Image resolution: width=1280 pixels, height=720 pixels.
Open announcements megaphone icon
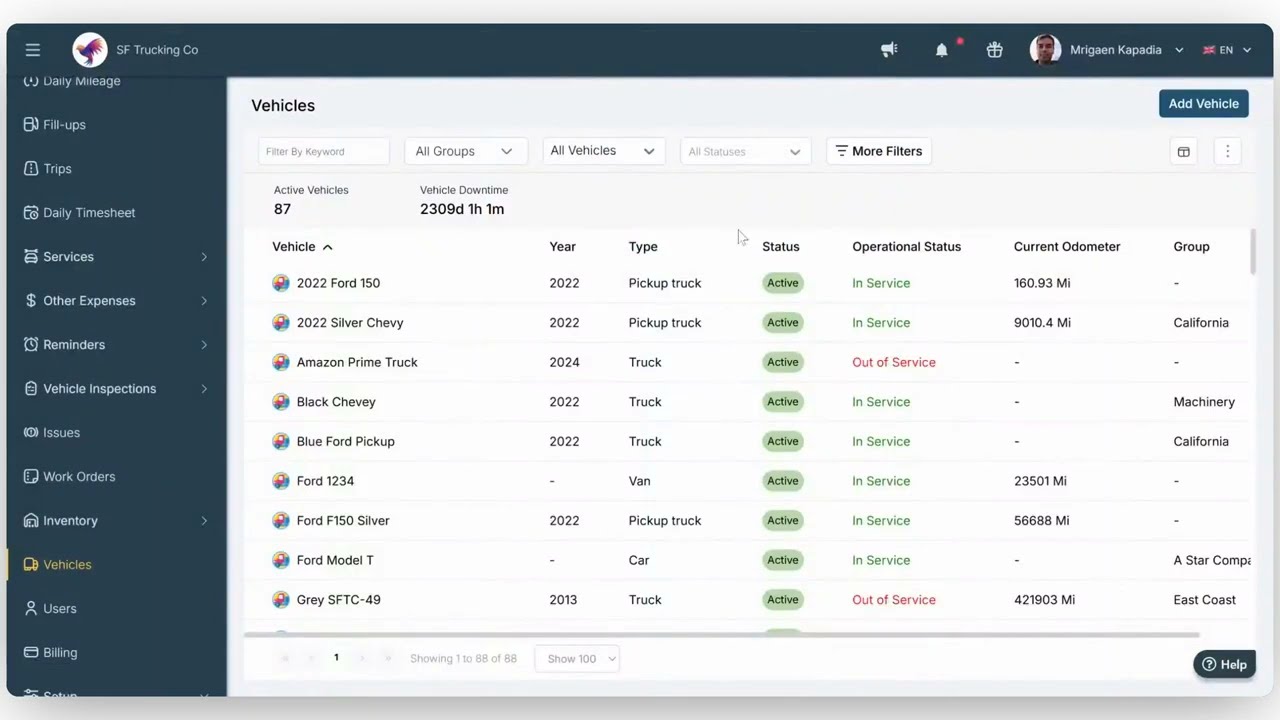889,49
